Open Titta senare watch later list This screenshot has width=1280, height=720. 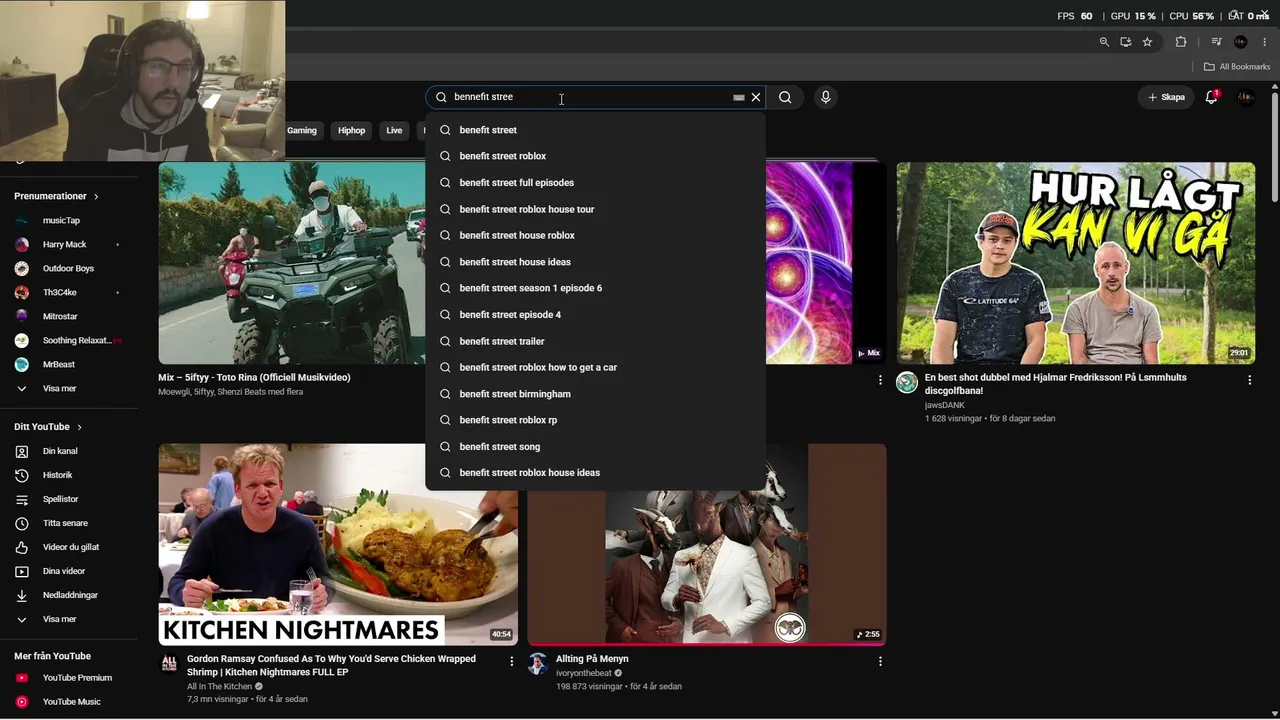tap(66, 523)
